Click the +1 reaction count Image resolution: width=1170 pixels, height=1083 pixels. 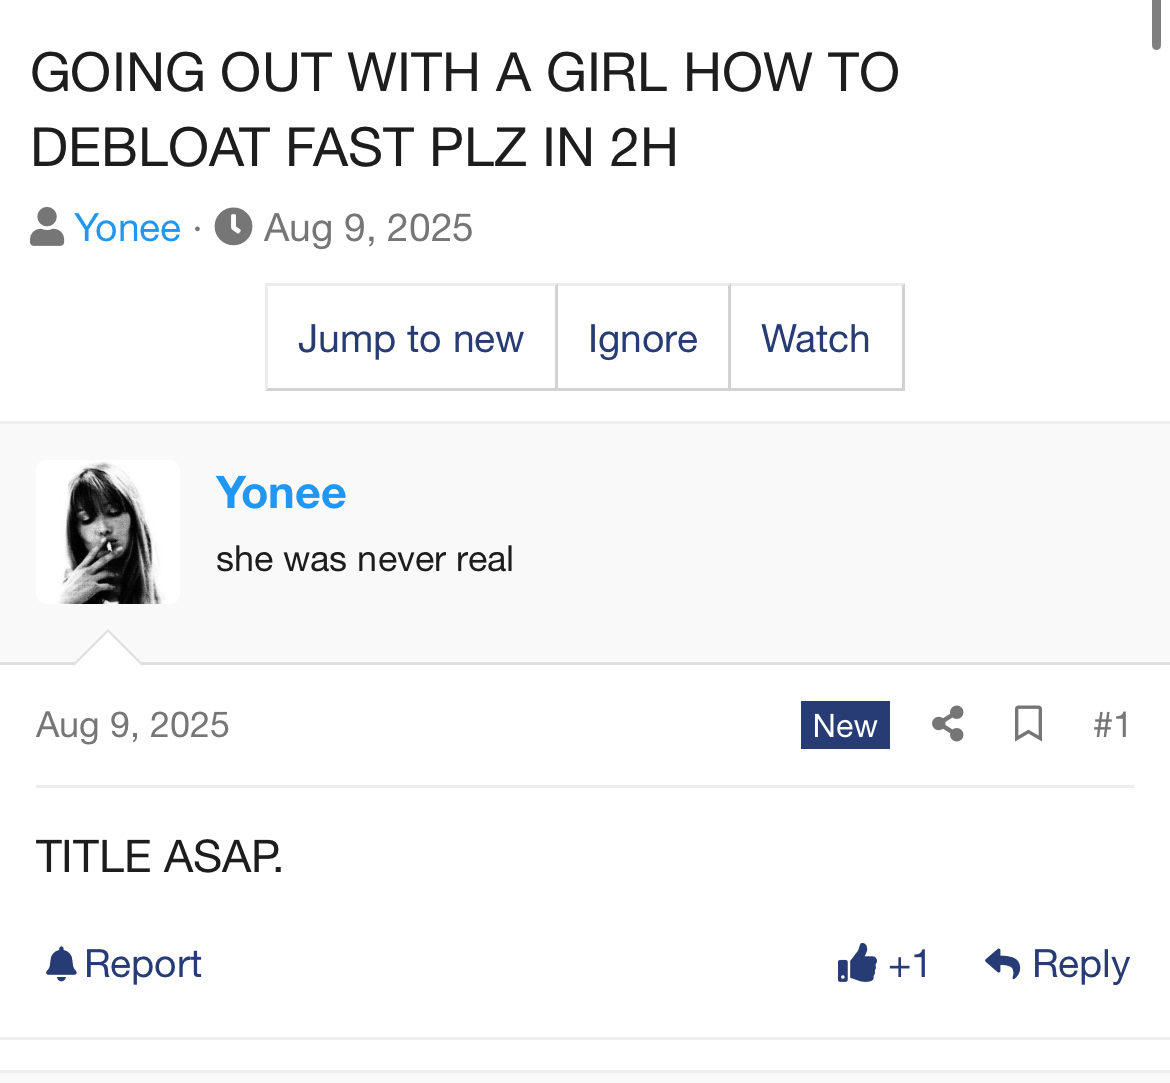909,964
